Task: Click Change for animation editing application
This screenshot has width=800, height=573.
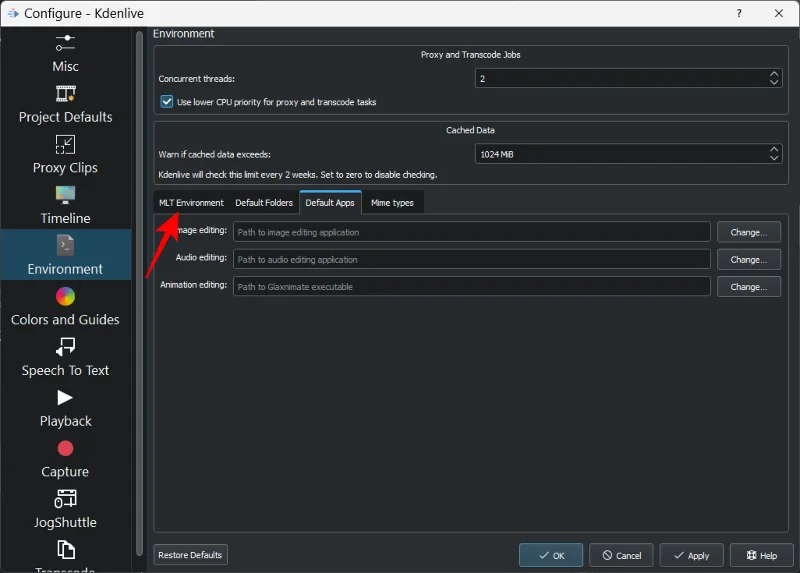Action: 748,287
